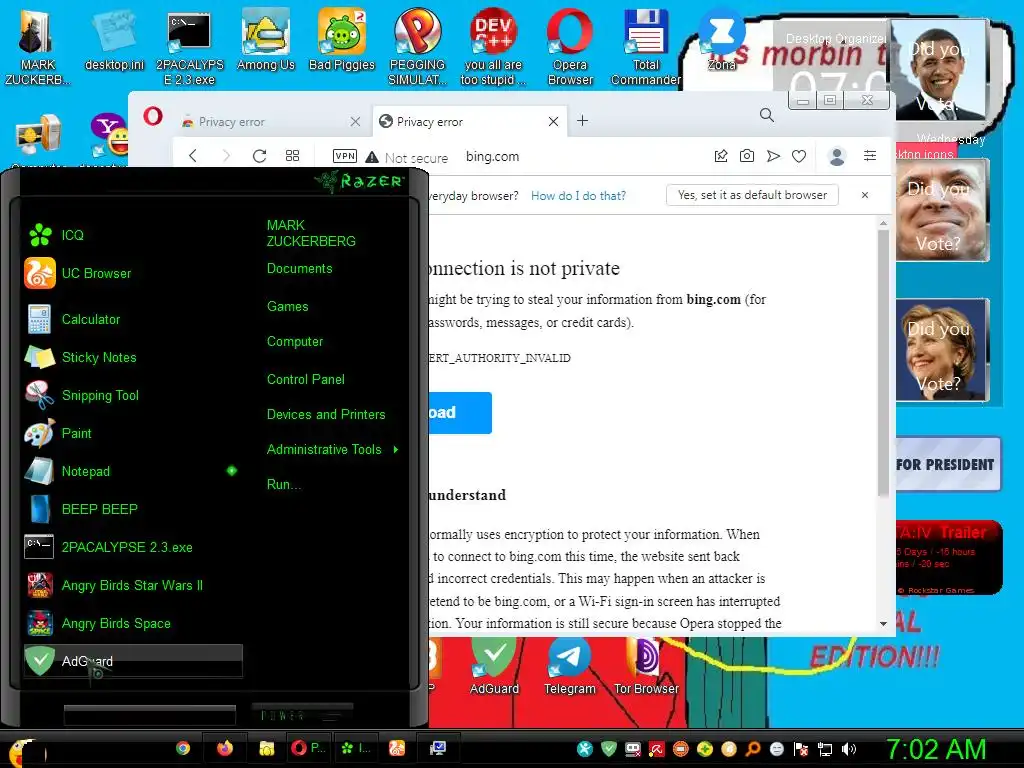Image resolution: width=1024 pixels, height=768 pixels.
Task: Click the page vertical scrollbar thumb
Action: [x=883, y=362]
